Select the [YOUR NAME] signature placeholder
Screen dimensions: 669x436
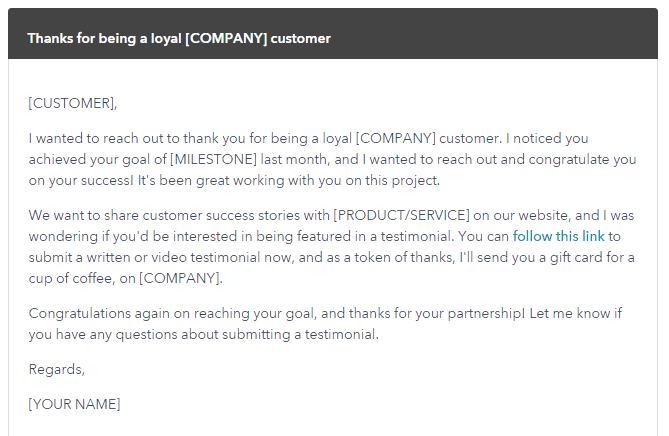coord(74,404)
